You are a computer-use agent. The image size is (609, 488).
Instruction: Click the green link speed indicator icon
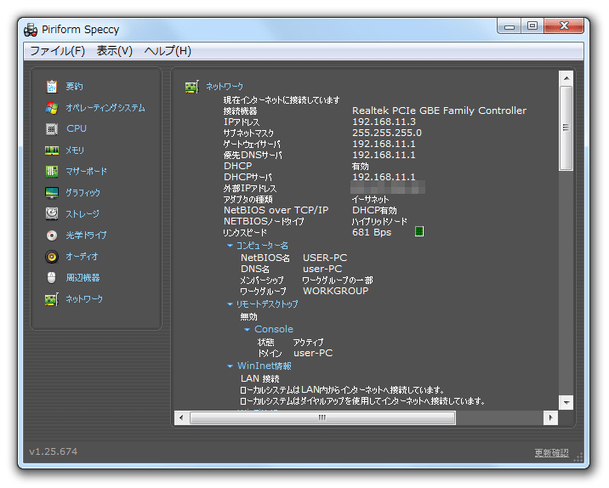pos(419,232)
